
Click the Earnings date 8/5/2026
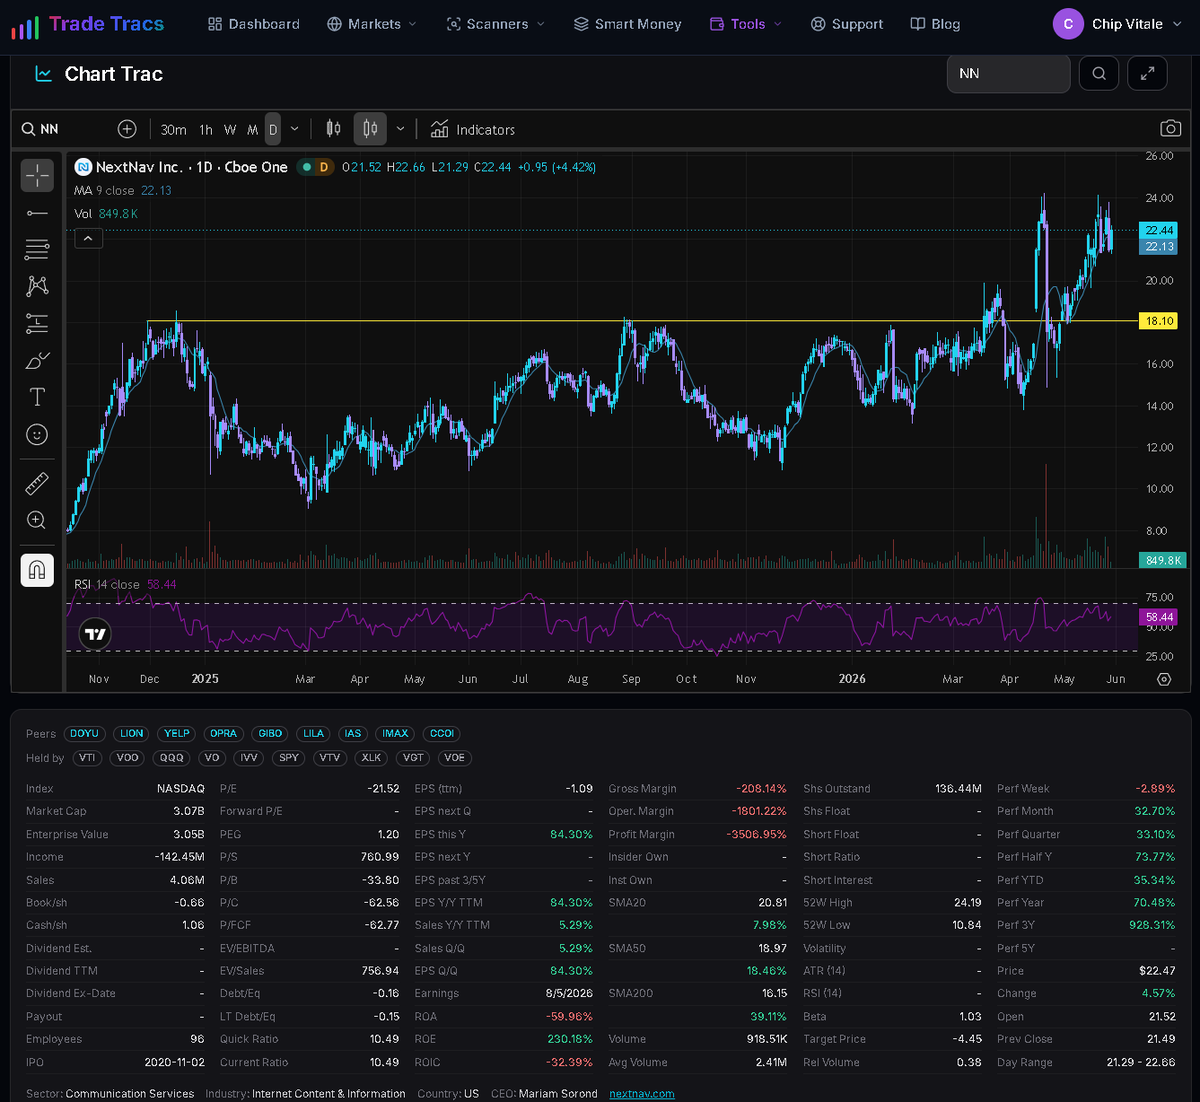(x=569, y=993)
